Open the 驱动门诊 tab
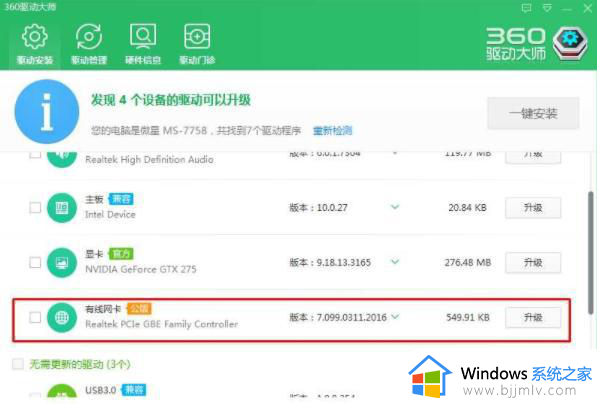The width and height of the screenshot is (597, 404). click(x=197, y=44)
